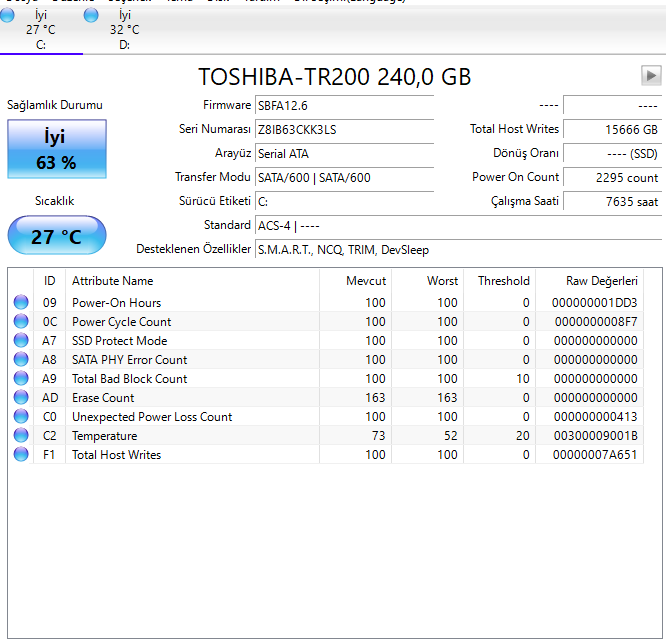Click the Raw Değerleri column header
Screen dimensions: 666x640
tap(590, 281)
